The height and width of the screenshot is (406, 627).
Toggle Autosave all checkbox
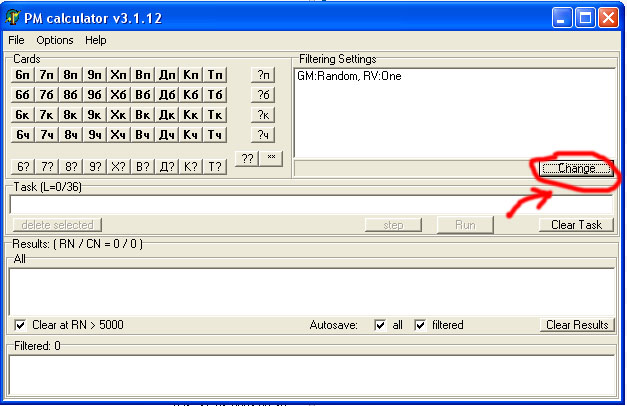click(380, 325)
